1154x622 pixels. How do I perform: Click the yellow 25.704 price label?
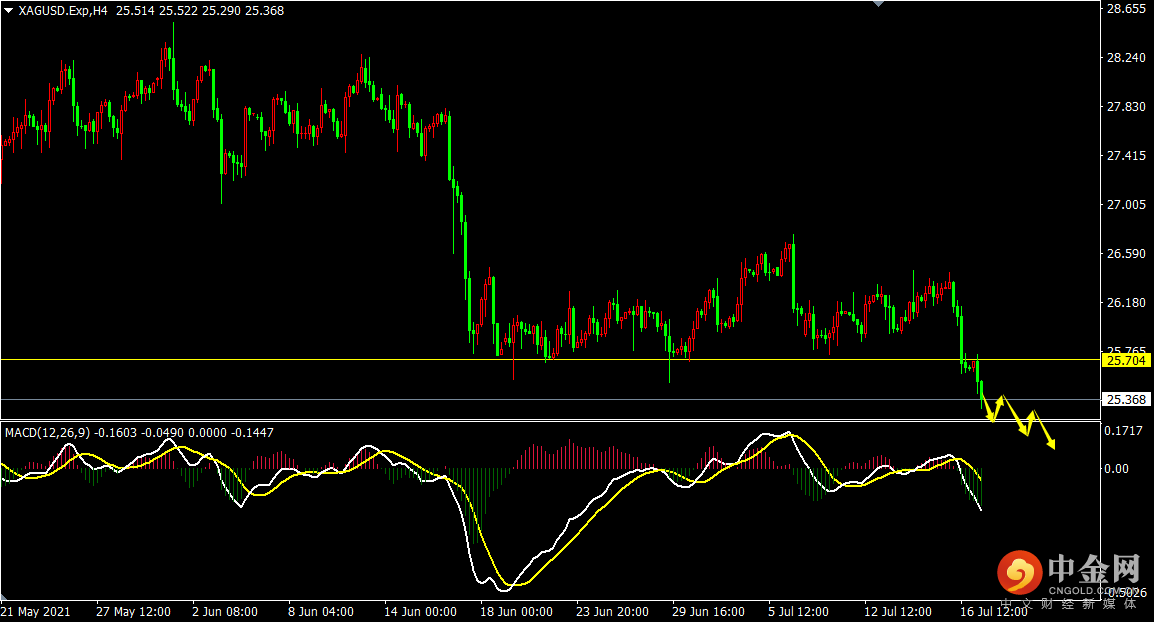pyautogui.click(x=1125, y=360)
